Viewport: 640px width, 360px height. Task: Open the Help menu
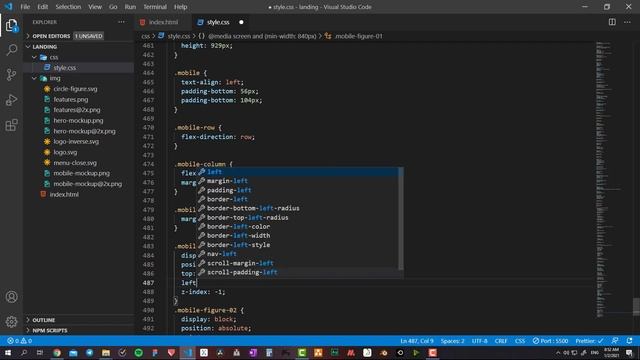point(180,7)
